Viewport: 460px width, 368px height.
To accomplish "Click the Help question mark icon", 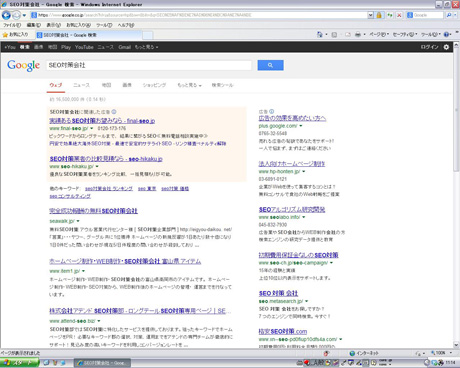I will pyautogui.click(x=447, y=34).
